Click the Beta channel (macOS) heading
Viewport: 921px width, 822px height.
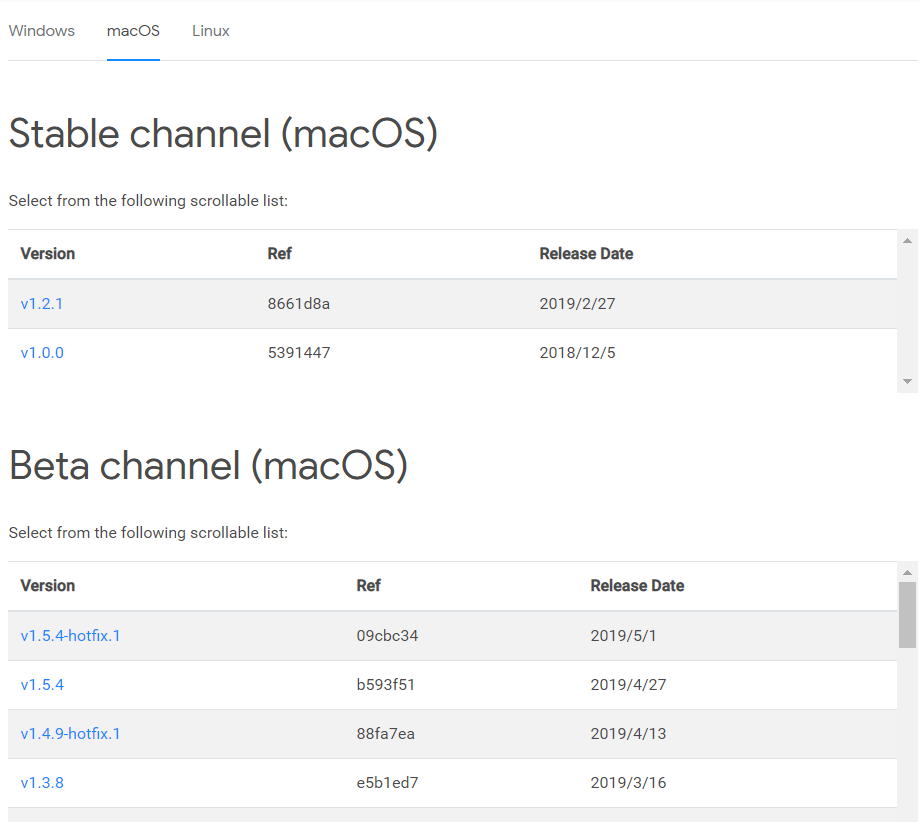click(209, 465)
